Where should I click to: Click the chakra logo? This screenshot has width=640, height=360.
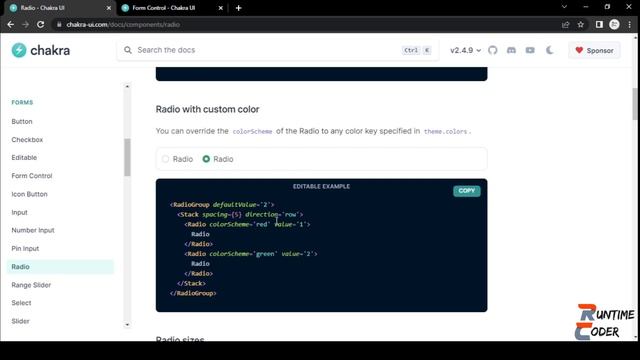pyautogui.click(x=40, y=50)
